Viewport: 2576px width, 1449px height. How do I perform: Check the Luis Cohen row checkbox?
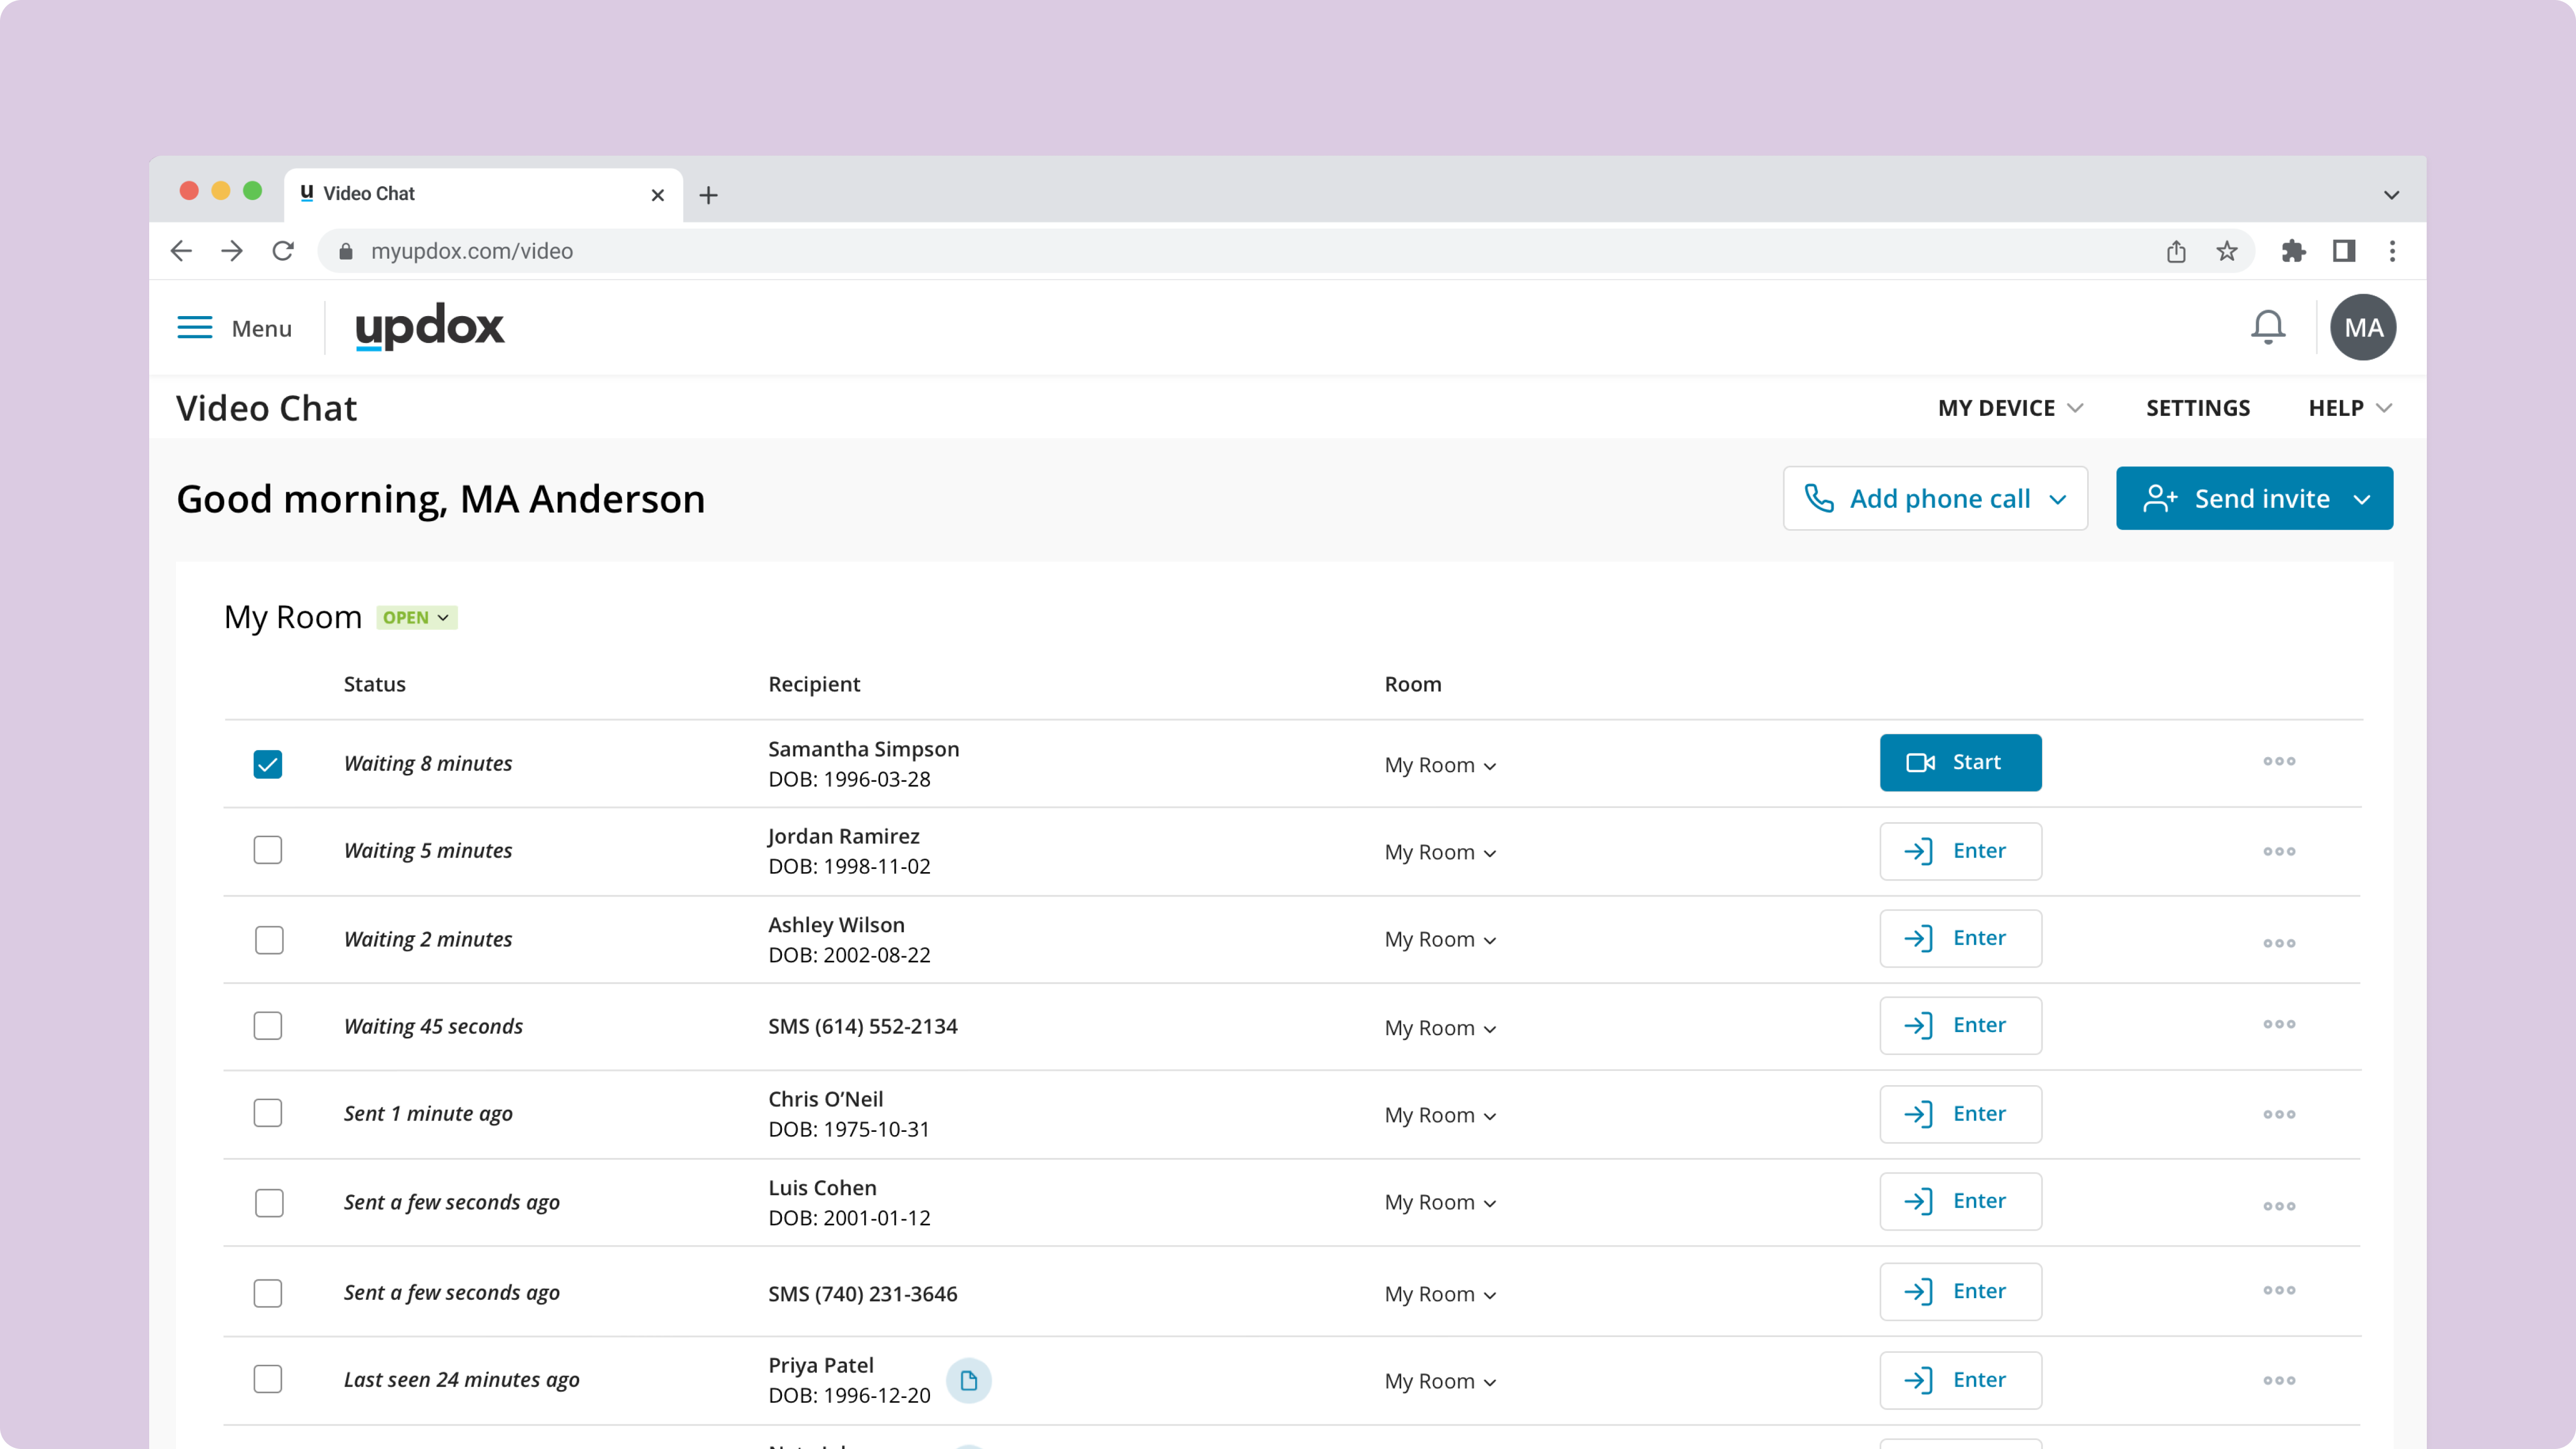tap(269, 1203)
